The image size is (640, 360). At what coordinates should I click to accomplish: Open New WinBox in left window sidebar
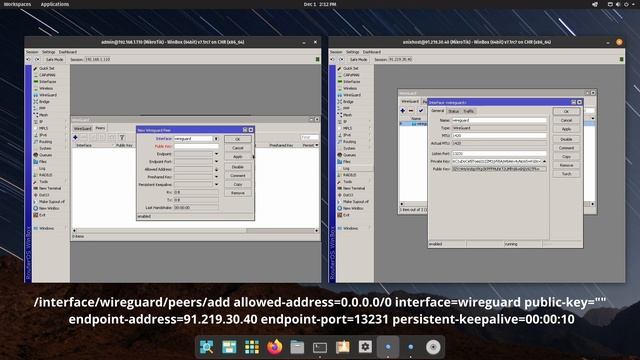pyautogui.click(x=47, y=208)
